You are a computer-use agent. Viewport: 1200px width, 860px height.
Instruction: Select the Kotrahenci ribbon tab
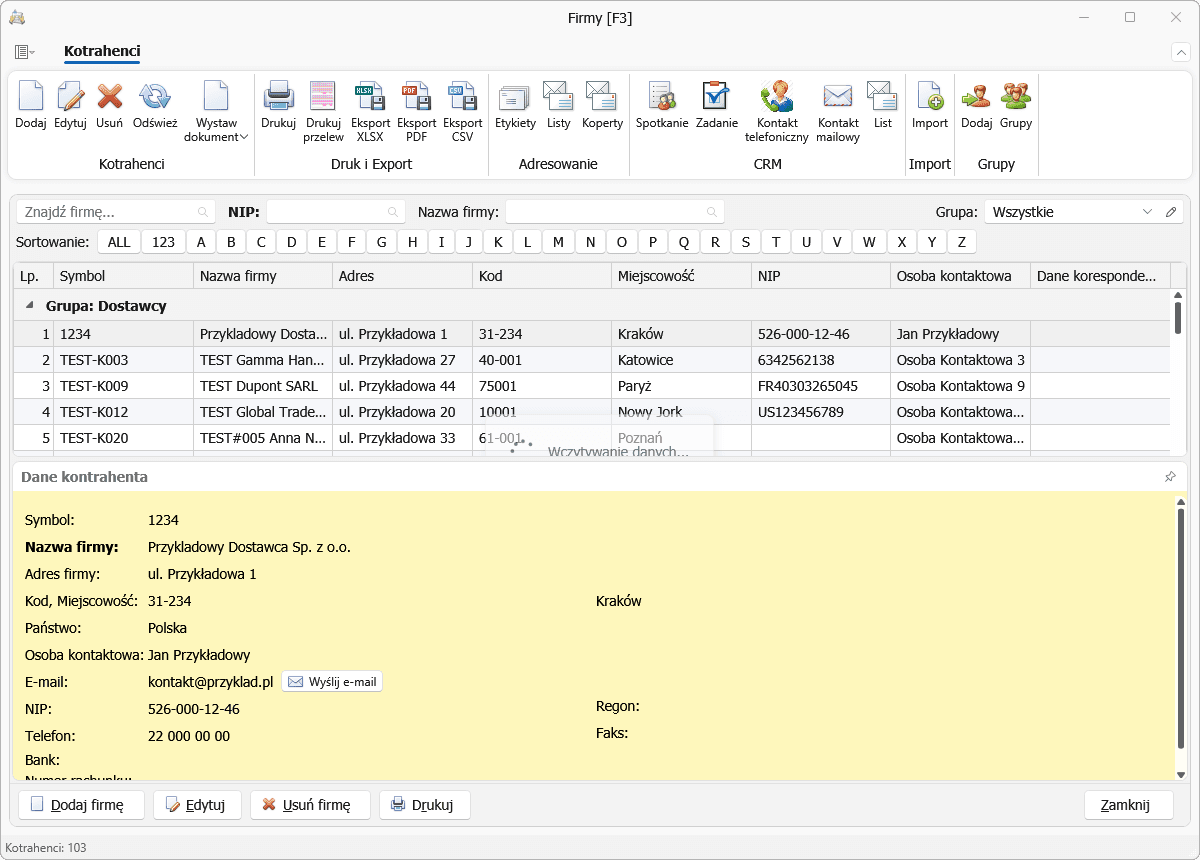[x=102, y=51]
